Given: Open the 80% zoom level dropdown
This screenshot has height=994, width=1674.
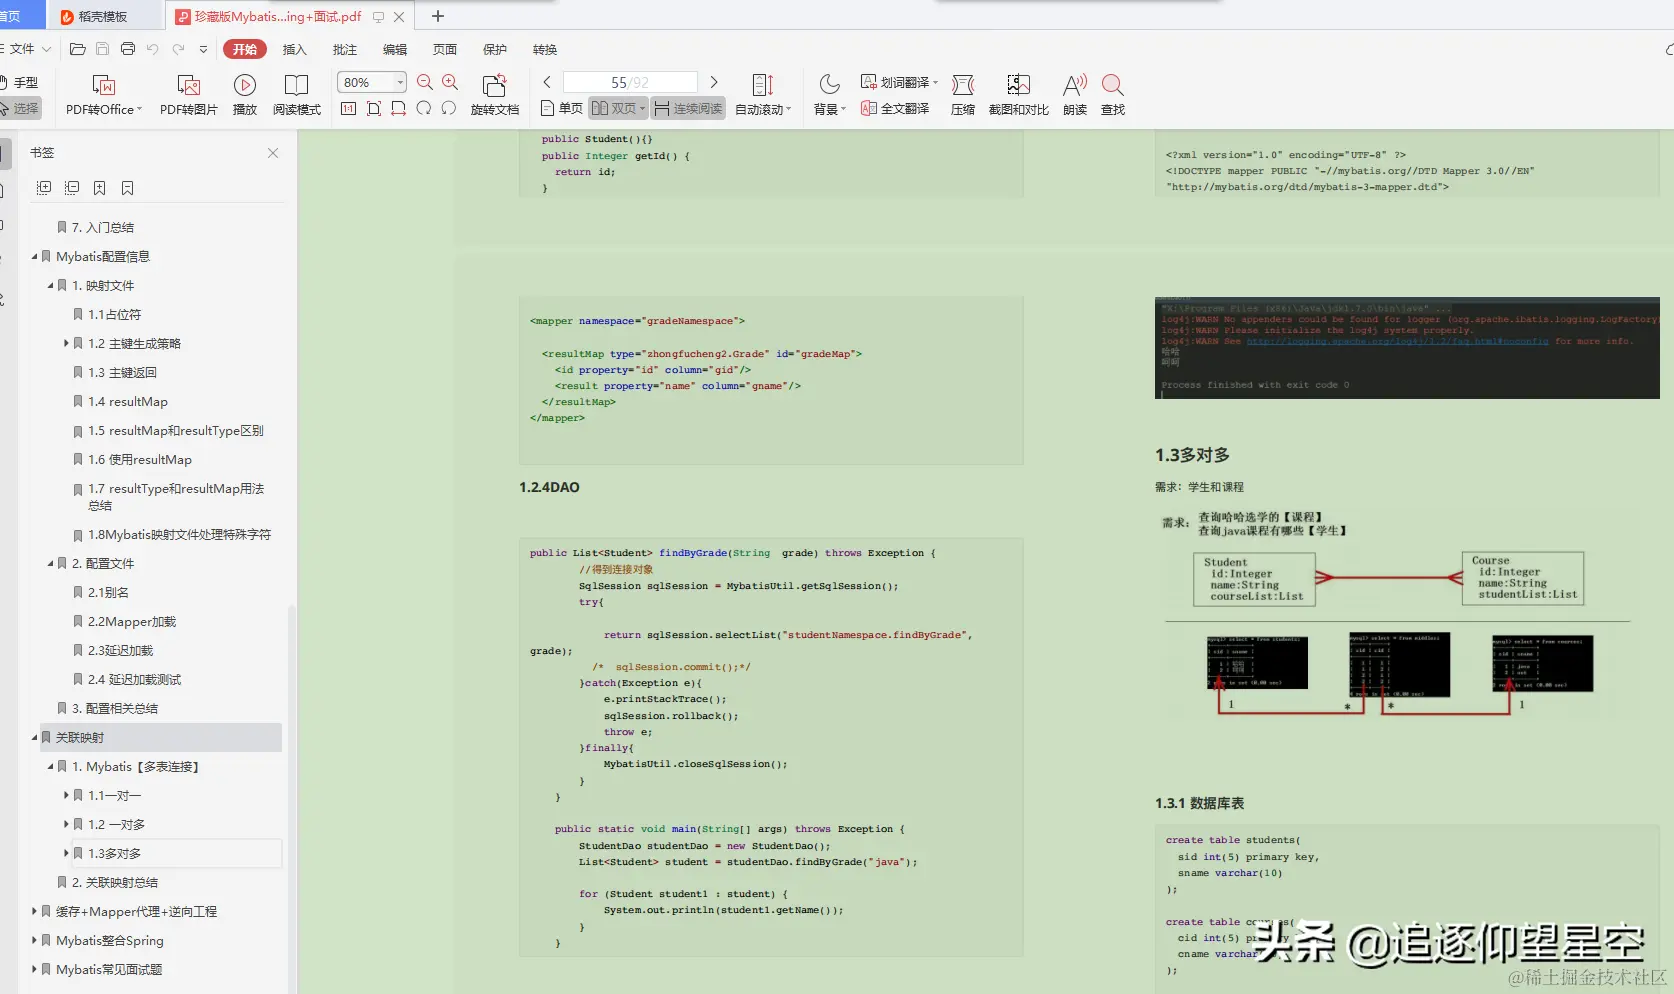Looking at the screenshot, I should click(400, 82).
